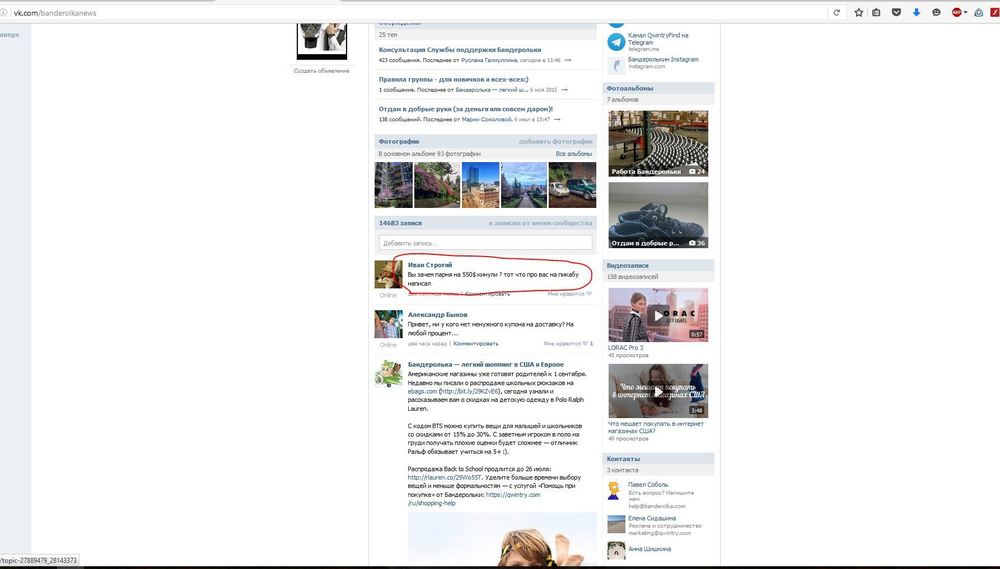Expand the Adblock Plus dropdown arrow

tap(966, 12)
